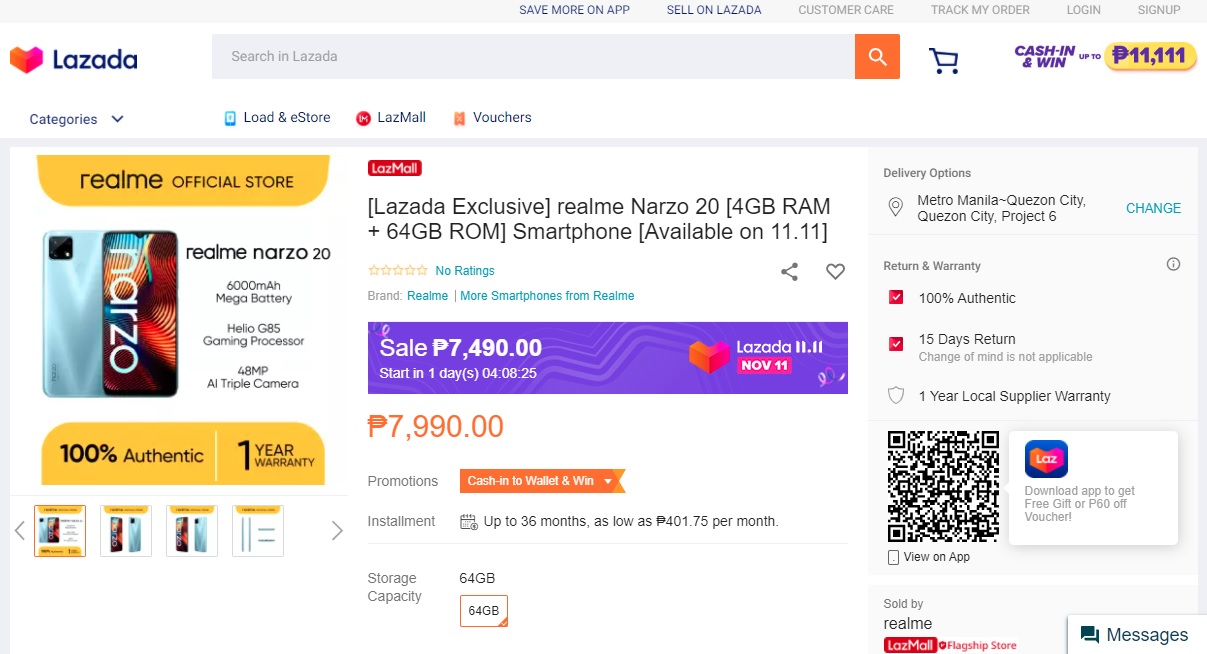Show next product thumbnails arrow

(x=337, y=530)
